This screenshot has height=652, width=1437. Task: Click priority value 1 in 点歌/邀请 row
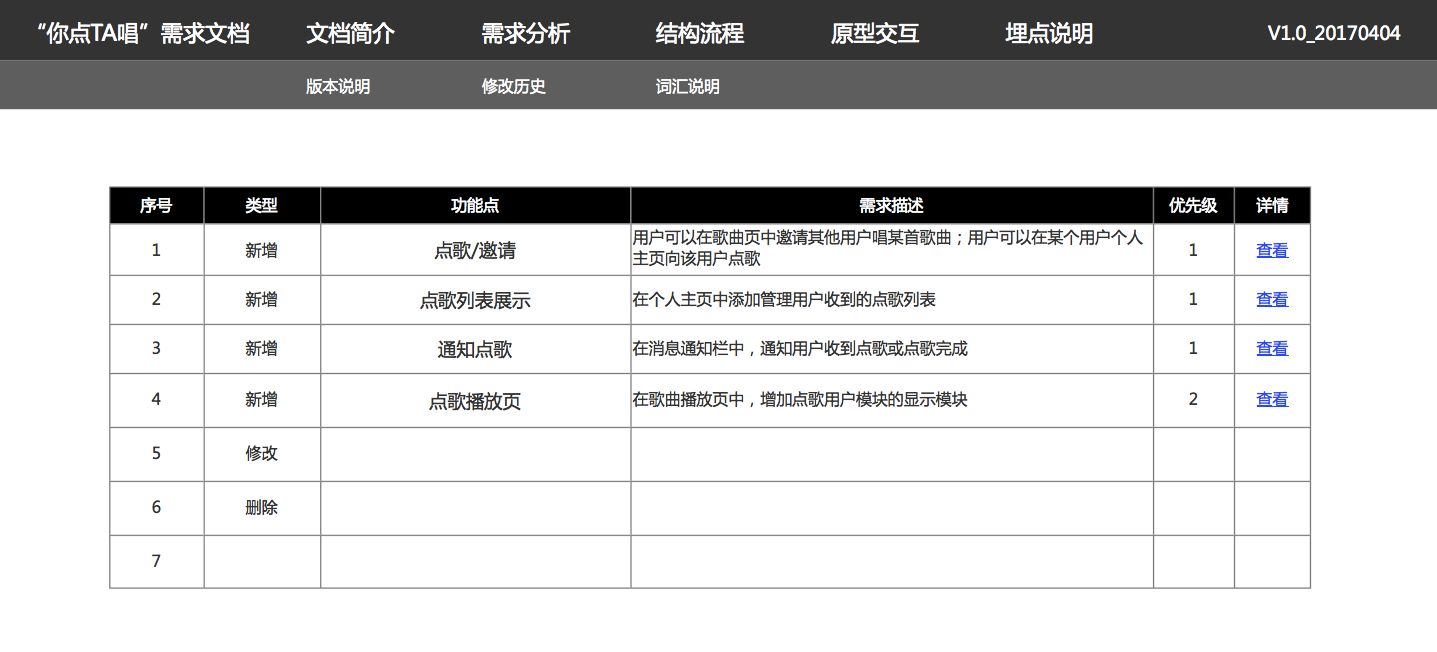pos(1193,250)
